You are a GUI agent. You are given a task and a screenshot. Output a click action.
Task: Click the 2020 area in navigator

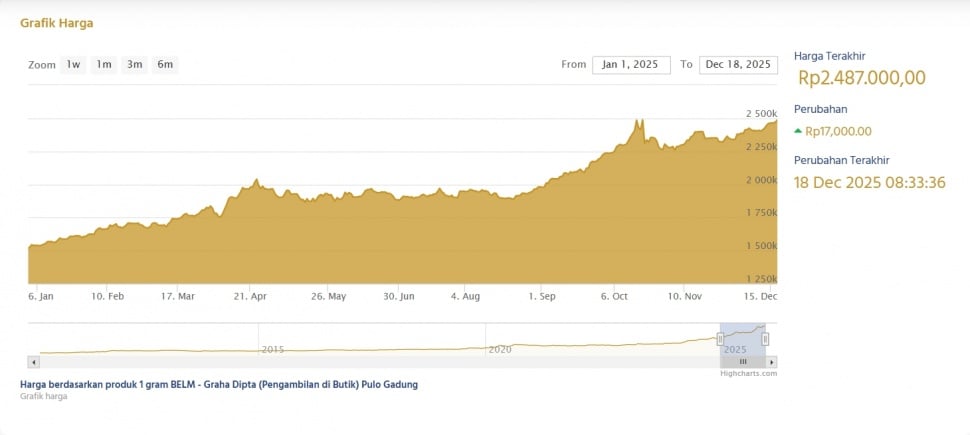(499, 348)
